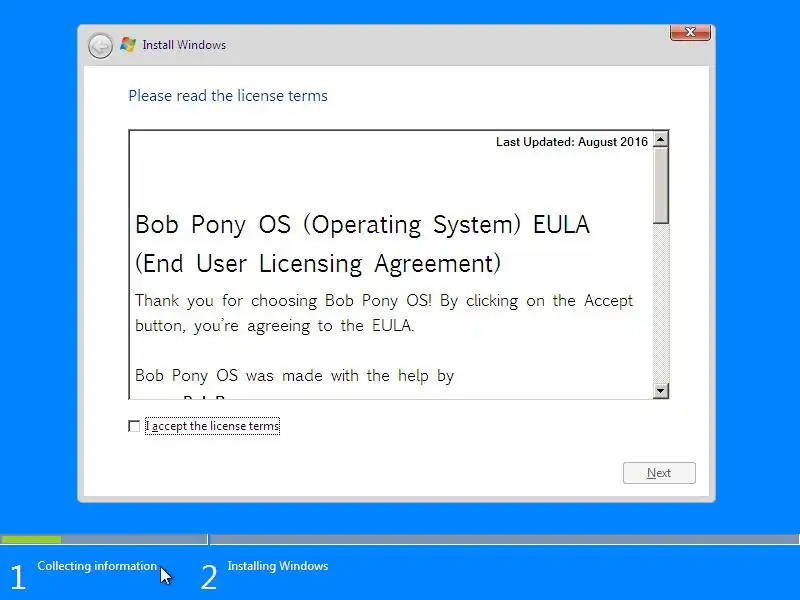This screenshot has width=800, height=600.
Task: Click the license scrollbar up arrow
Action: [x=661, y=139]
